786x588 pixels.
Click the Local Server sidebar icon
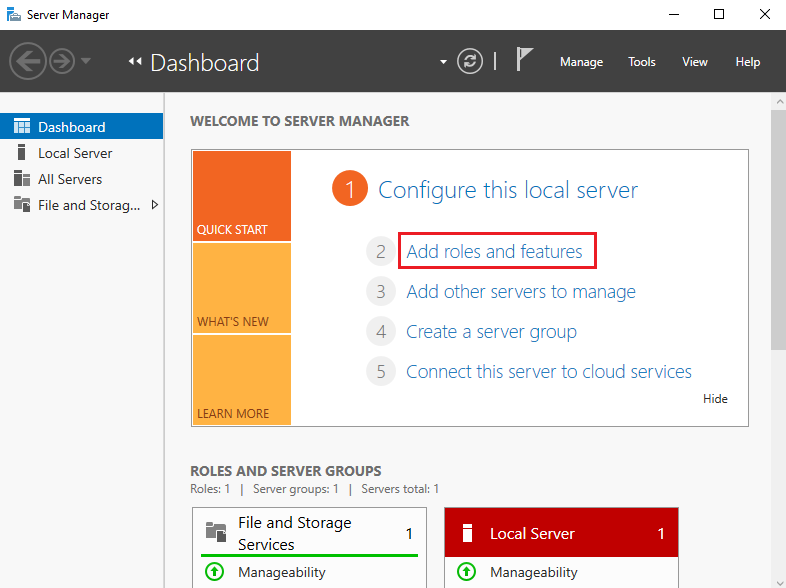tap(21, 153)
